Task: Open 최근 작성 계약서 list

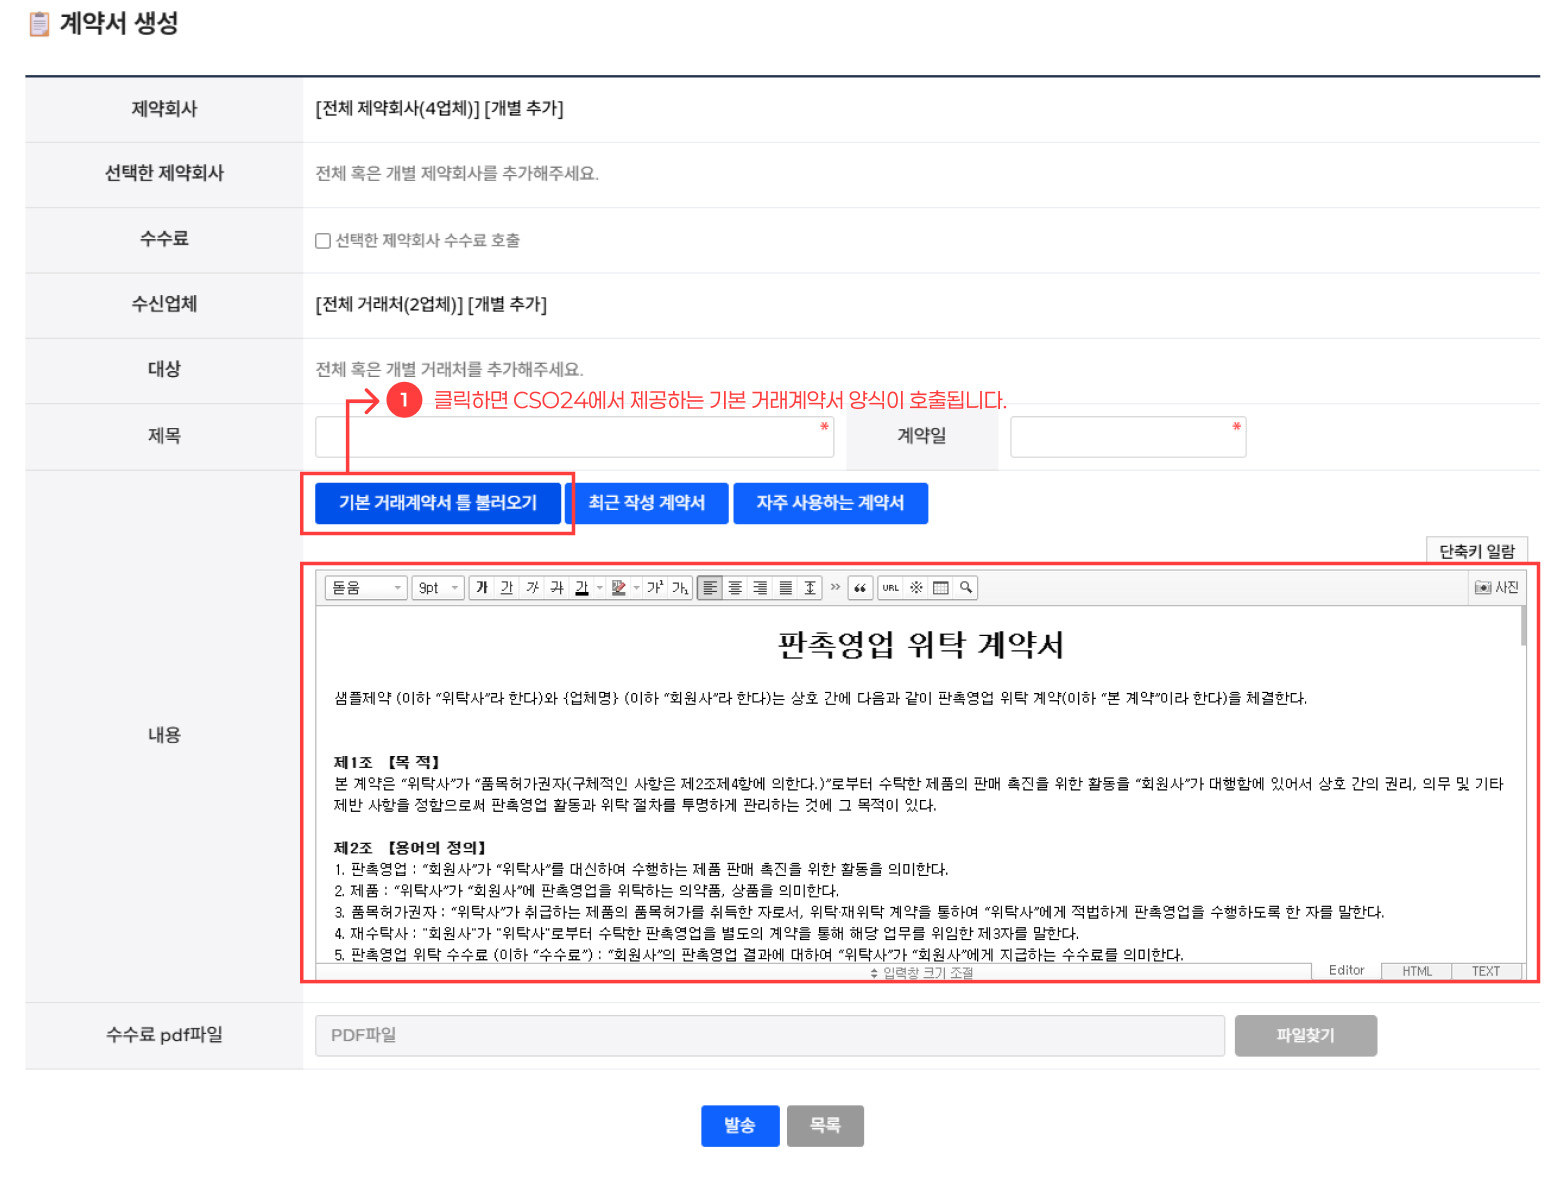Action: [647, 503]
